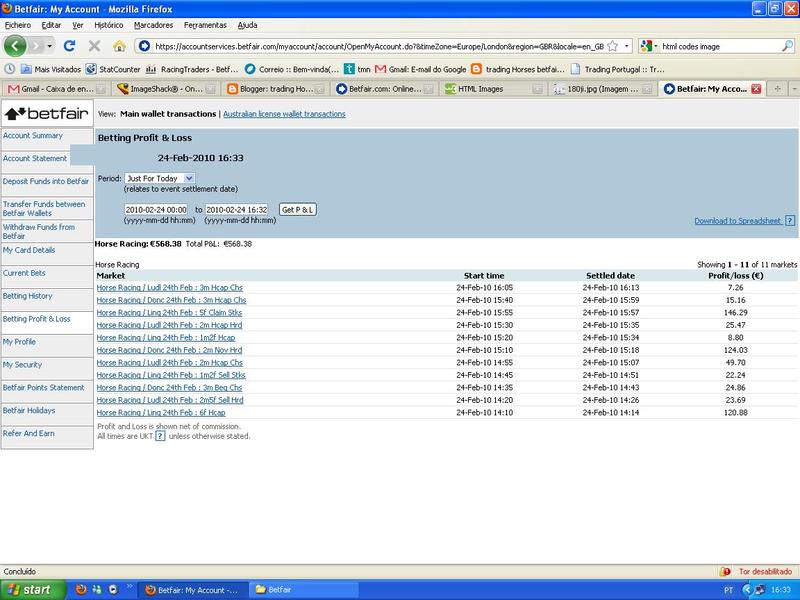
Task: Open Betting History sidebar link
Action: [x=28, y=296]
